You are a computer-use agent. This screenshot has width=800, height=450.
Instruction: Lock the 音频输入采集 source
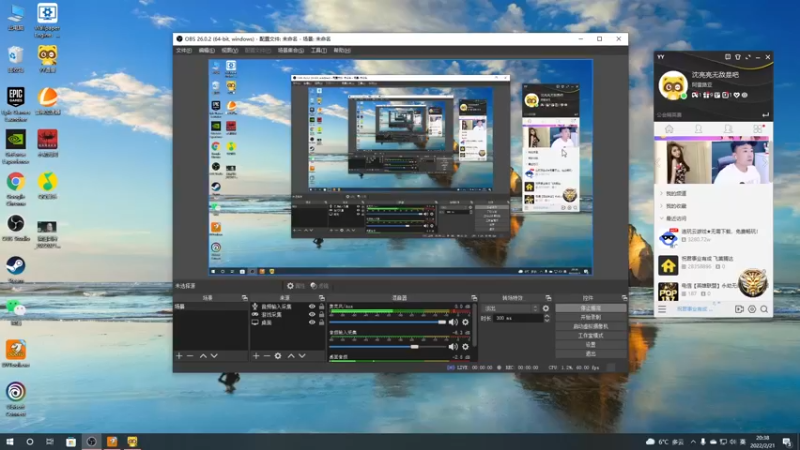coord(321,307)
